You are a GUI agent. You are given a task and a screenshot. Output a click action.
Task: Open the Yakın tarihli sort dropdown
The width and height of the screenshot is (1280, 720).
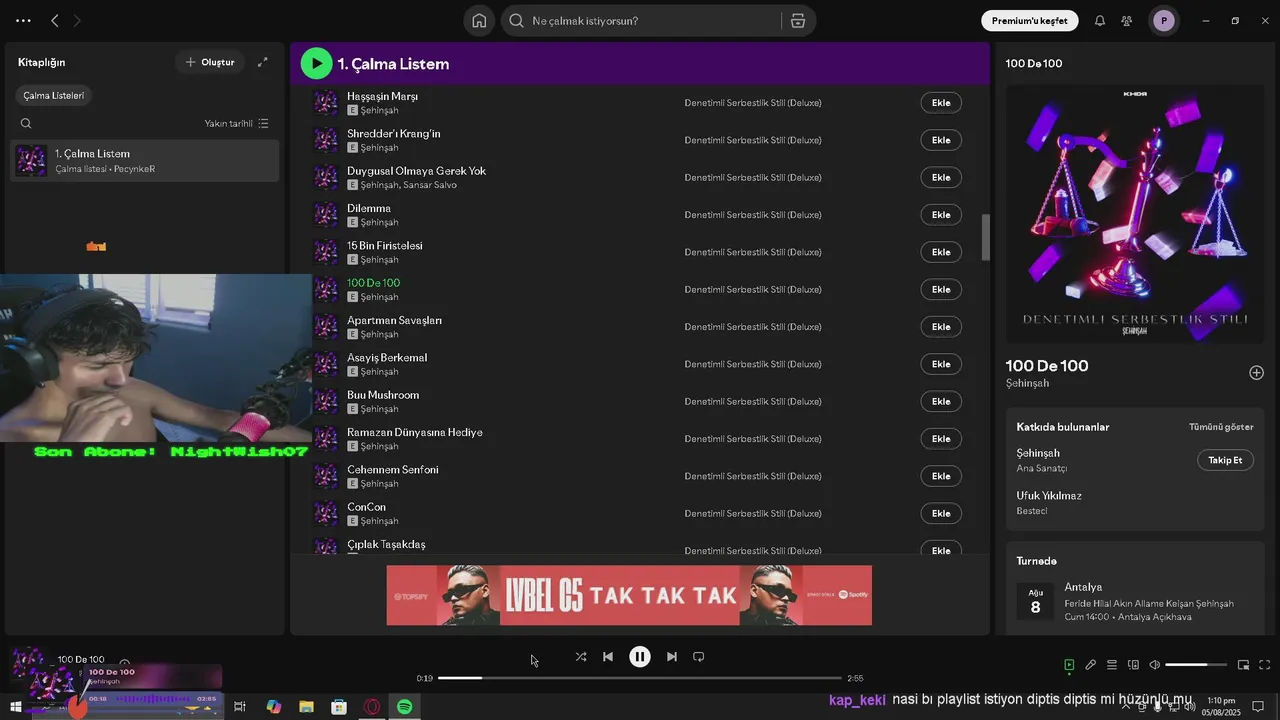coord(237,124)
